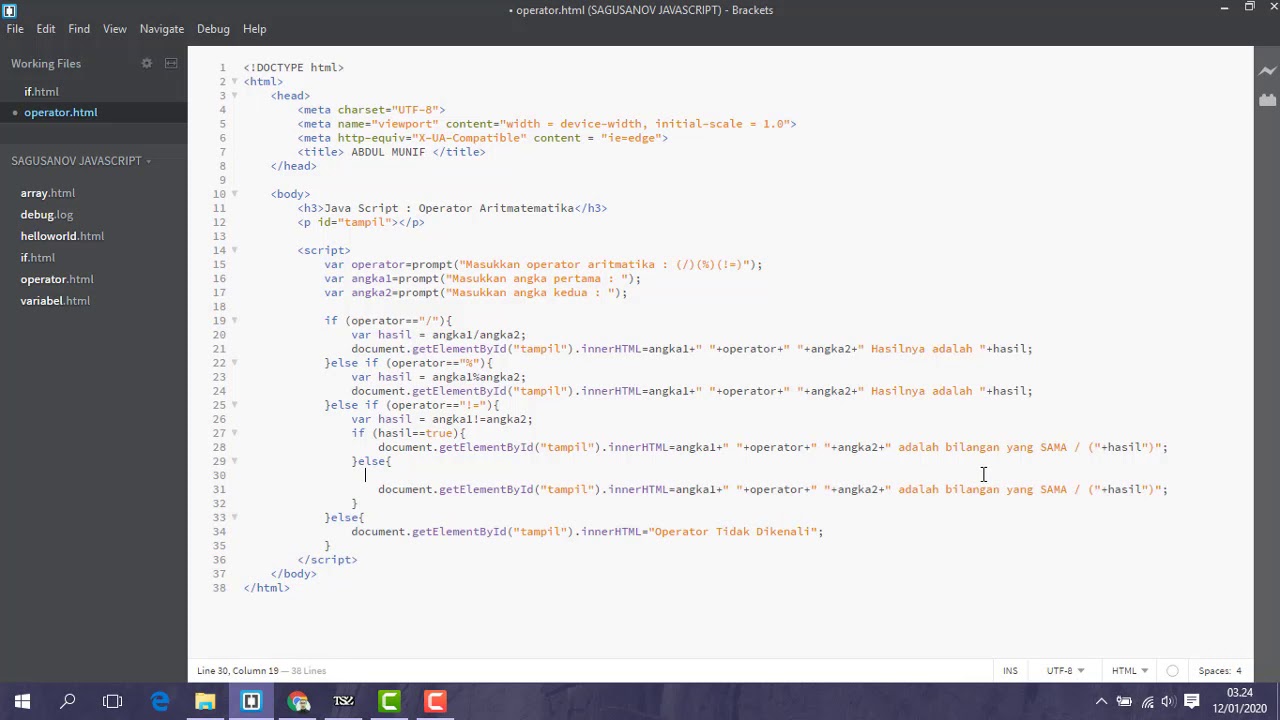Open the HTML language mode dropdown

[1130, 671]
